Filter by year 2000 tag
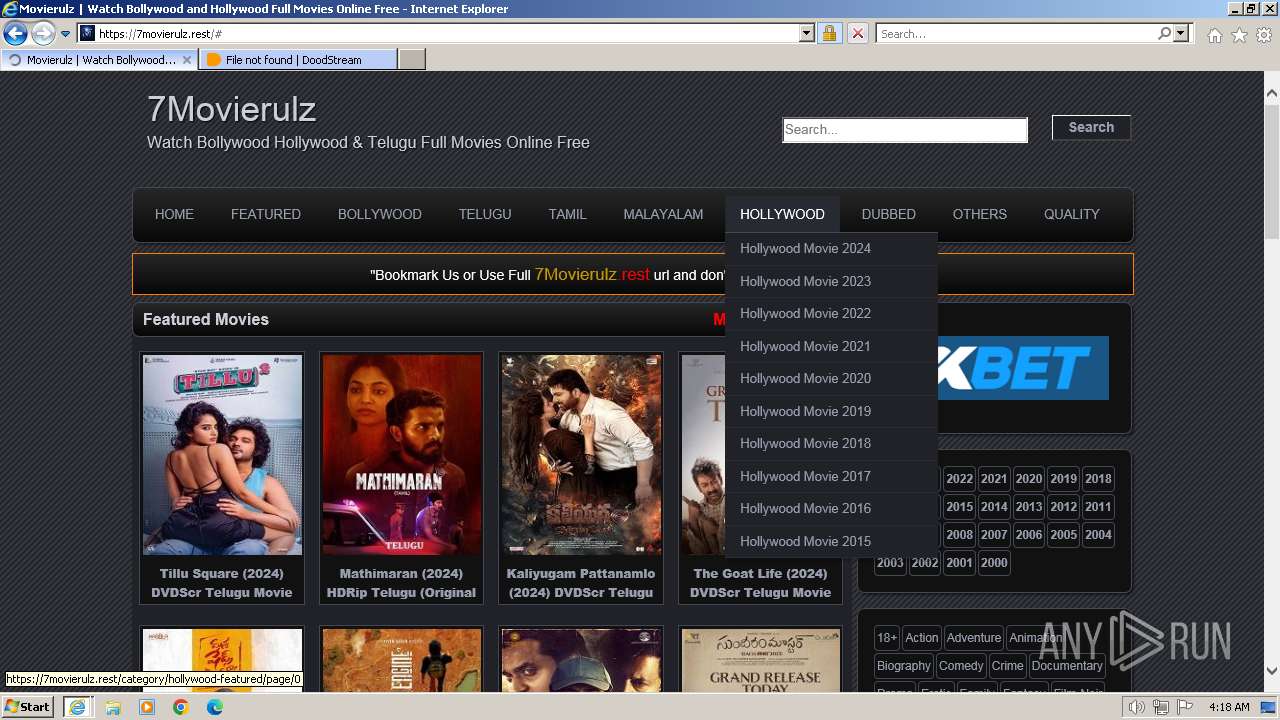The height and width of the screenshot is (720, 1280). 994,563
